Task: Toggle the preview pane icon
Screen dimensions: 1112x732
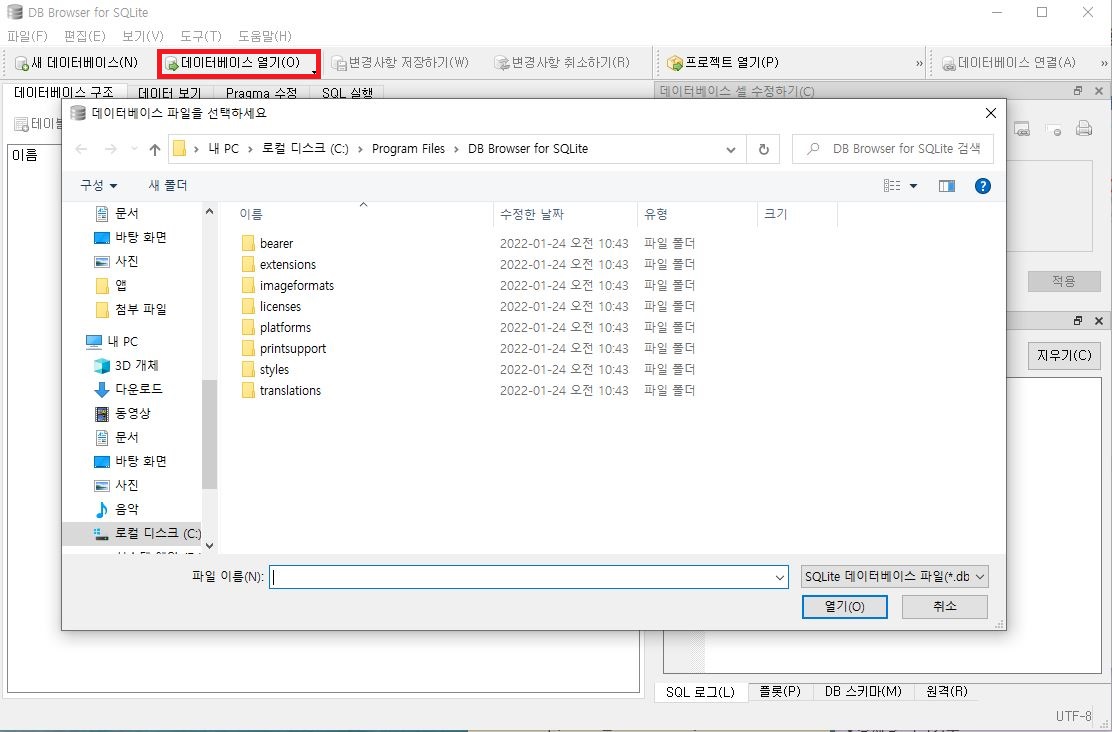Action: 946,186
